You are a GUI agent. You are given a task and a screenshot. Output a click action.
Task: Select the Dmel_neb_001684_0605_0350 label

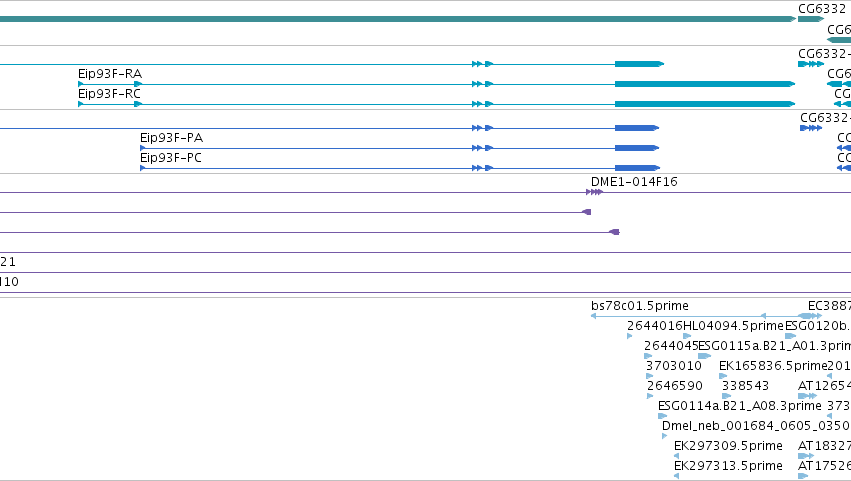[755, 426]
